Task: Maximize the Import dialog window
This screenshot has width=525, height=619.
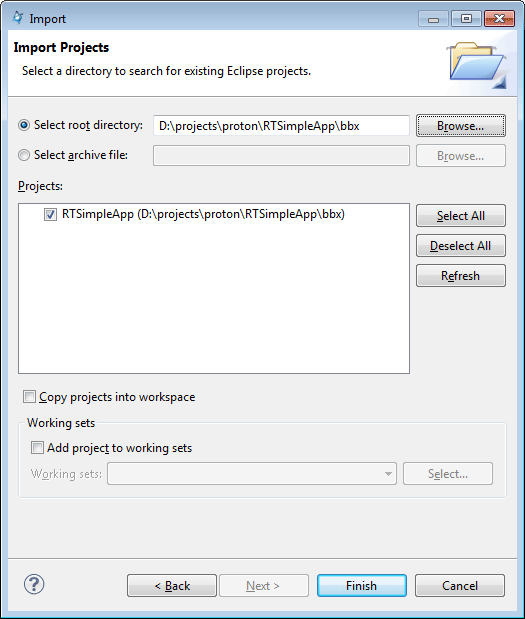Action: click(466, 19)
